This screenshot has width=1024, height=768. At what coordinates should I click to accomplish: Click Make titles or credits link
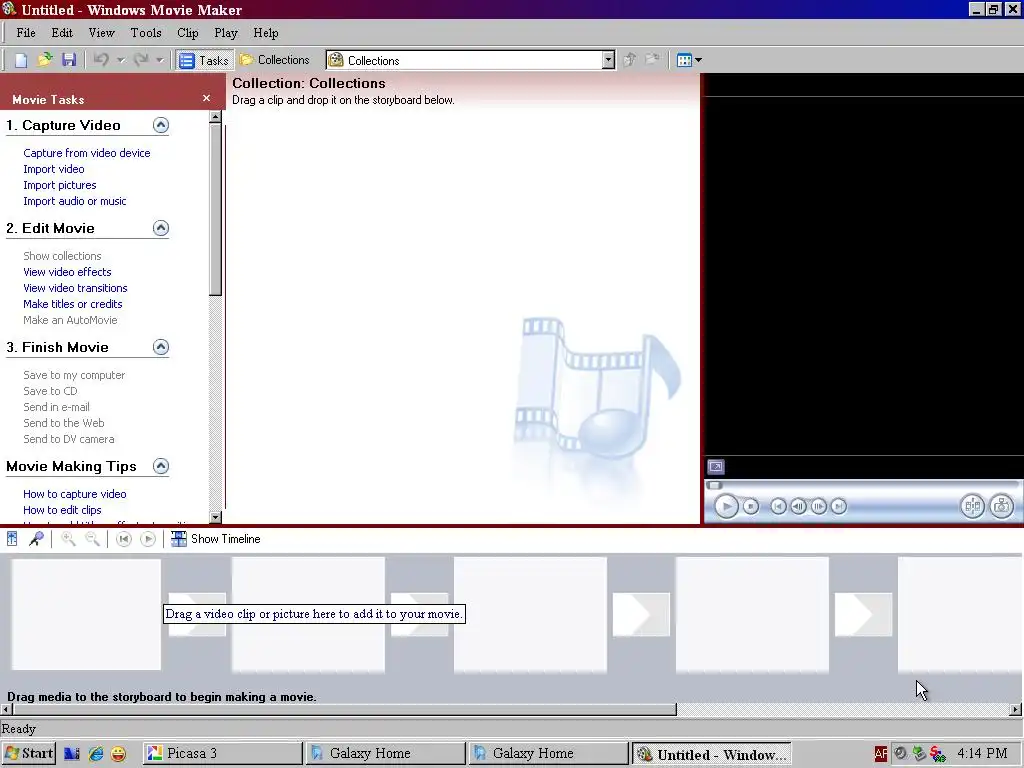(72, 304)
